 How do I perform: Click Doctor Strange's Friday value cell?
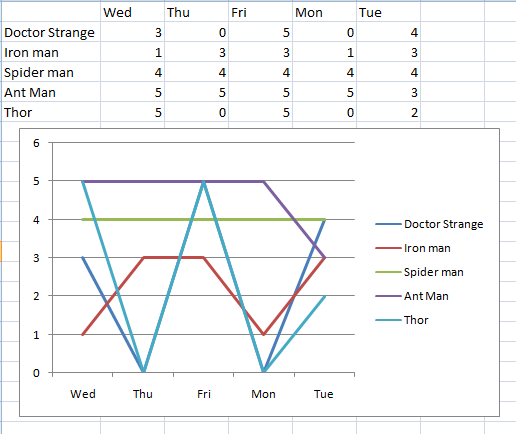pyautogui.click(x=260, y=32)
